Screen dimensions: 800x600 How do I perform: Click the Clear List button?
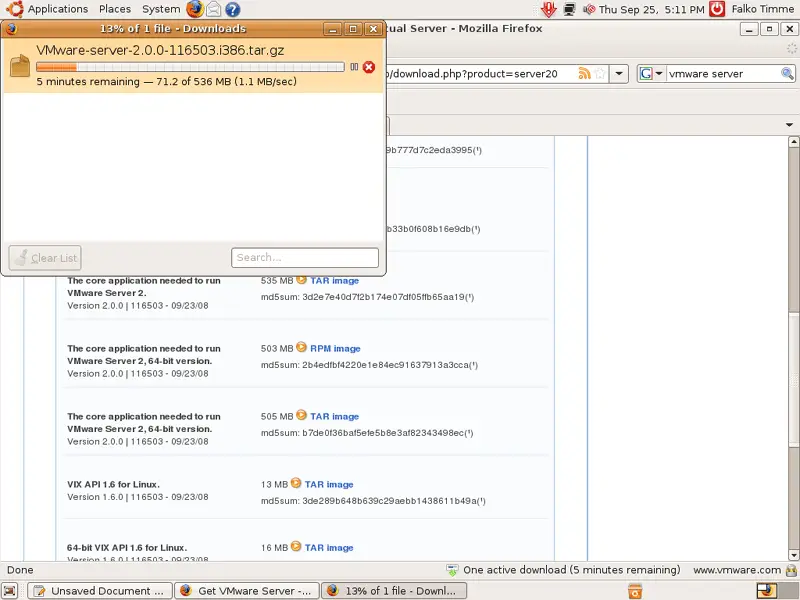point(45,258)
